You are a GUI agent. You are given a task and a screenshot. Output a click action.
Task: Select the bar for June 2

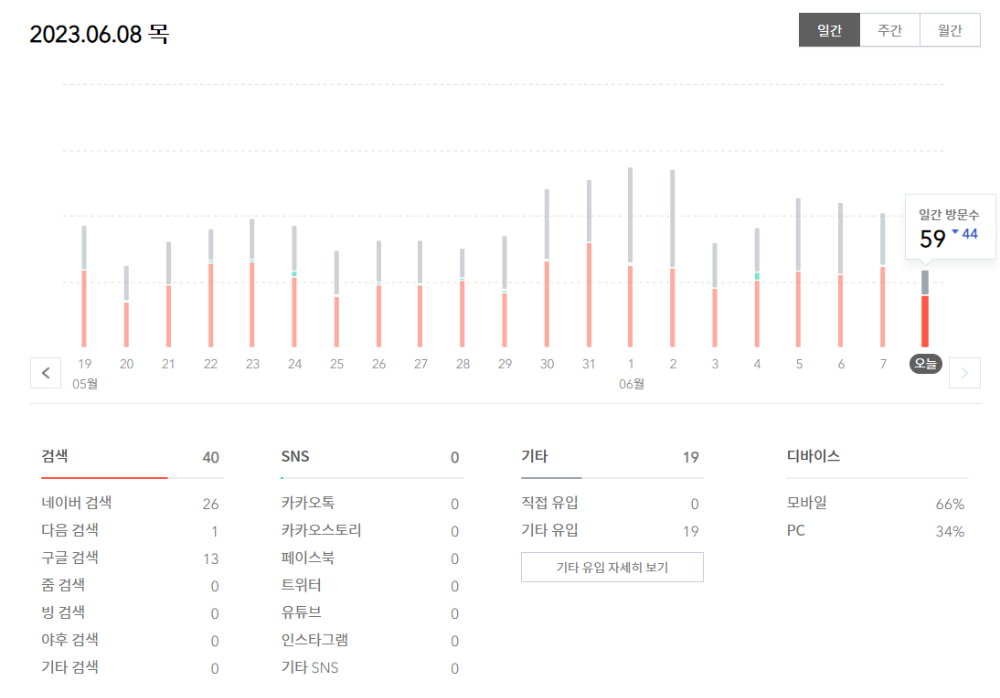point(672,258)
